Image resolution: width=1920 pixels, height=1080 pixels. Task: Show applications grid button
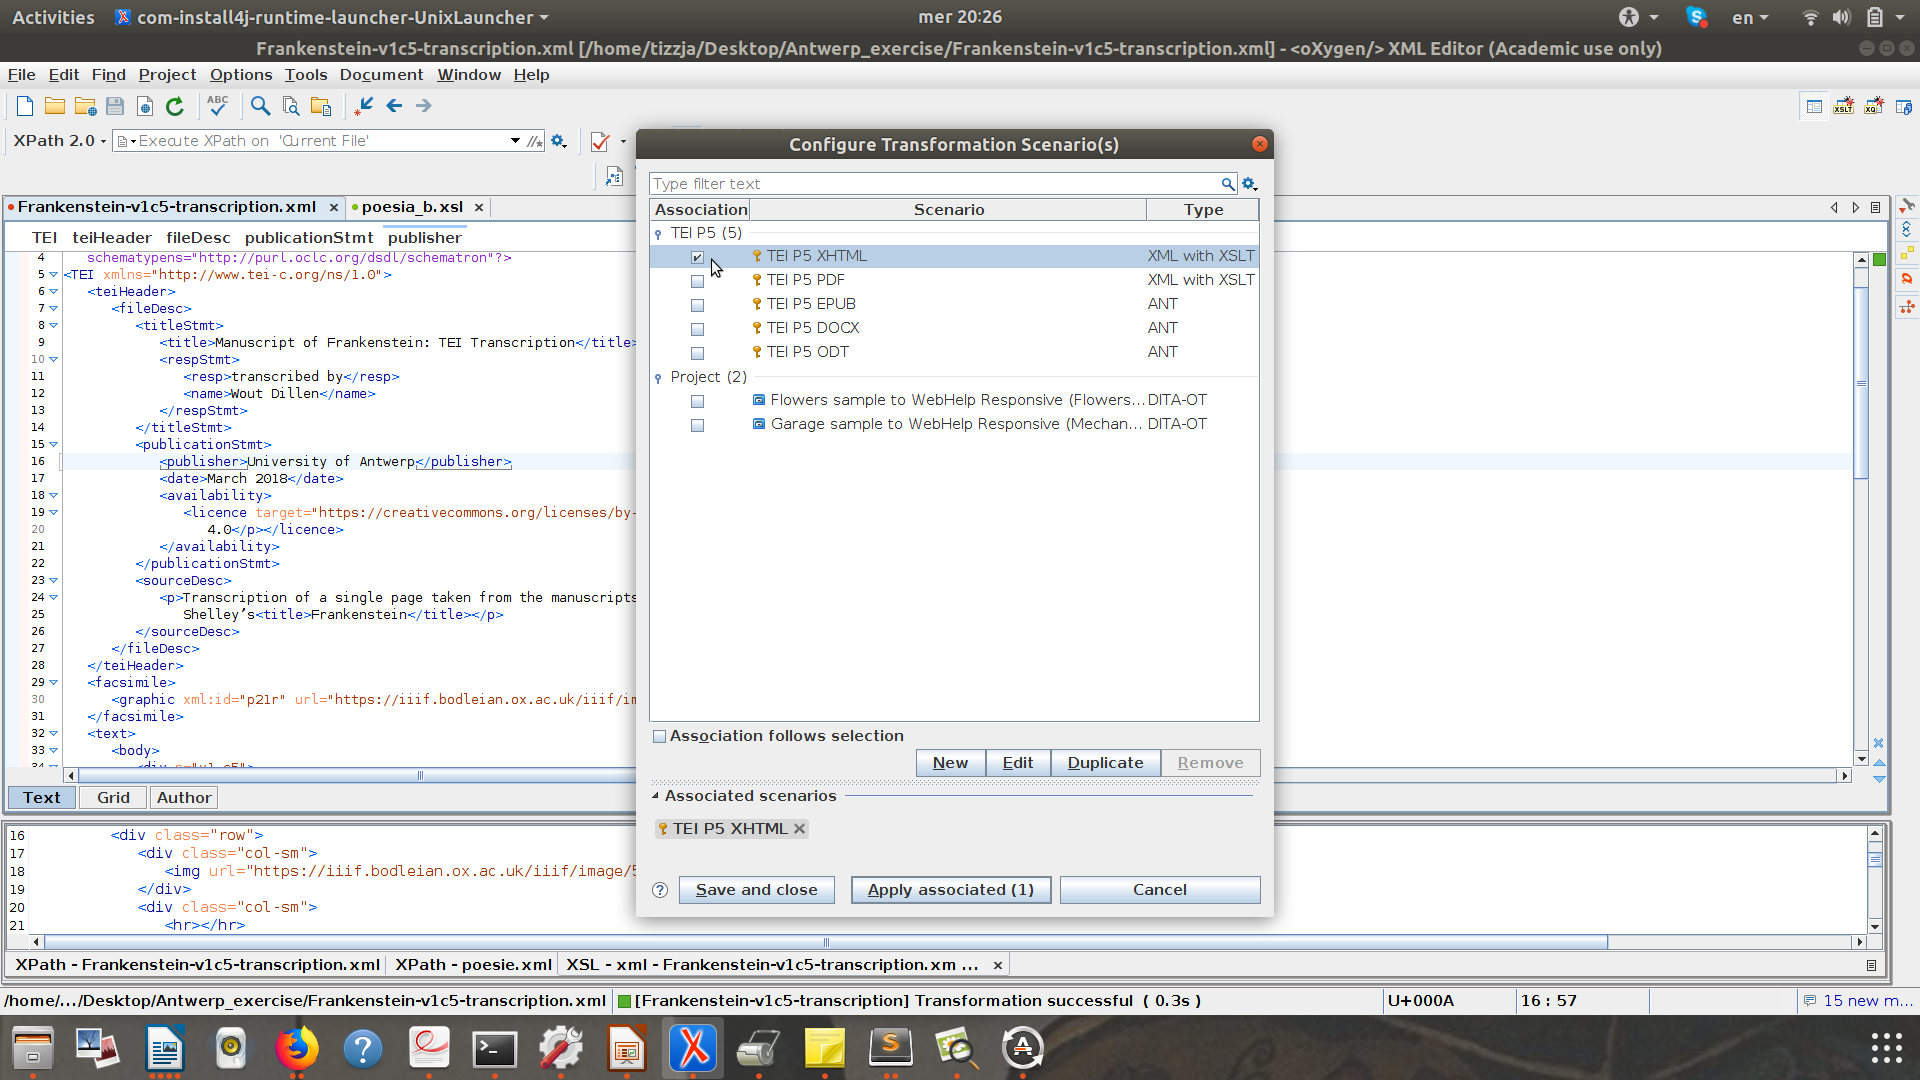point(1886,1048)
